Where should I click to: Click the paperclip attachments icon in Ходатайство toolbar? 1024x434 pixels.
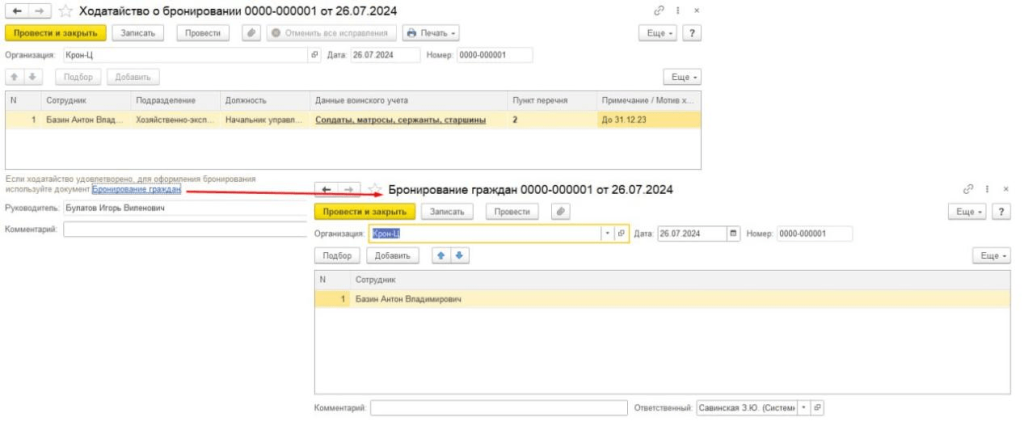point(250,33)
